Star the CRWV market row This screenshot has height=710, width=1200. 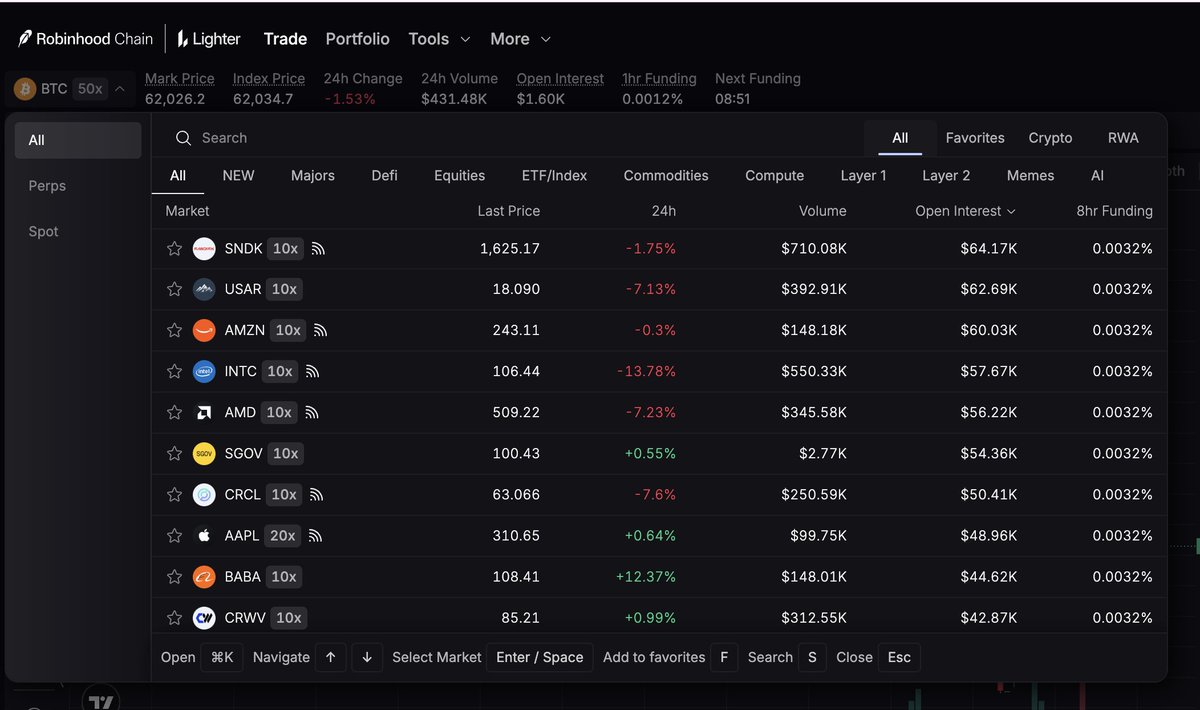pos(174,617)
